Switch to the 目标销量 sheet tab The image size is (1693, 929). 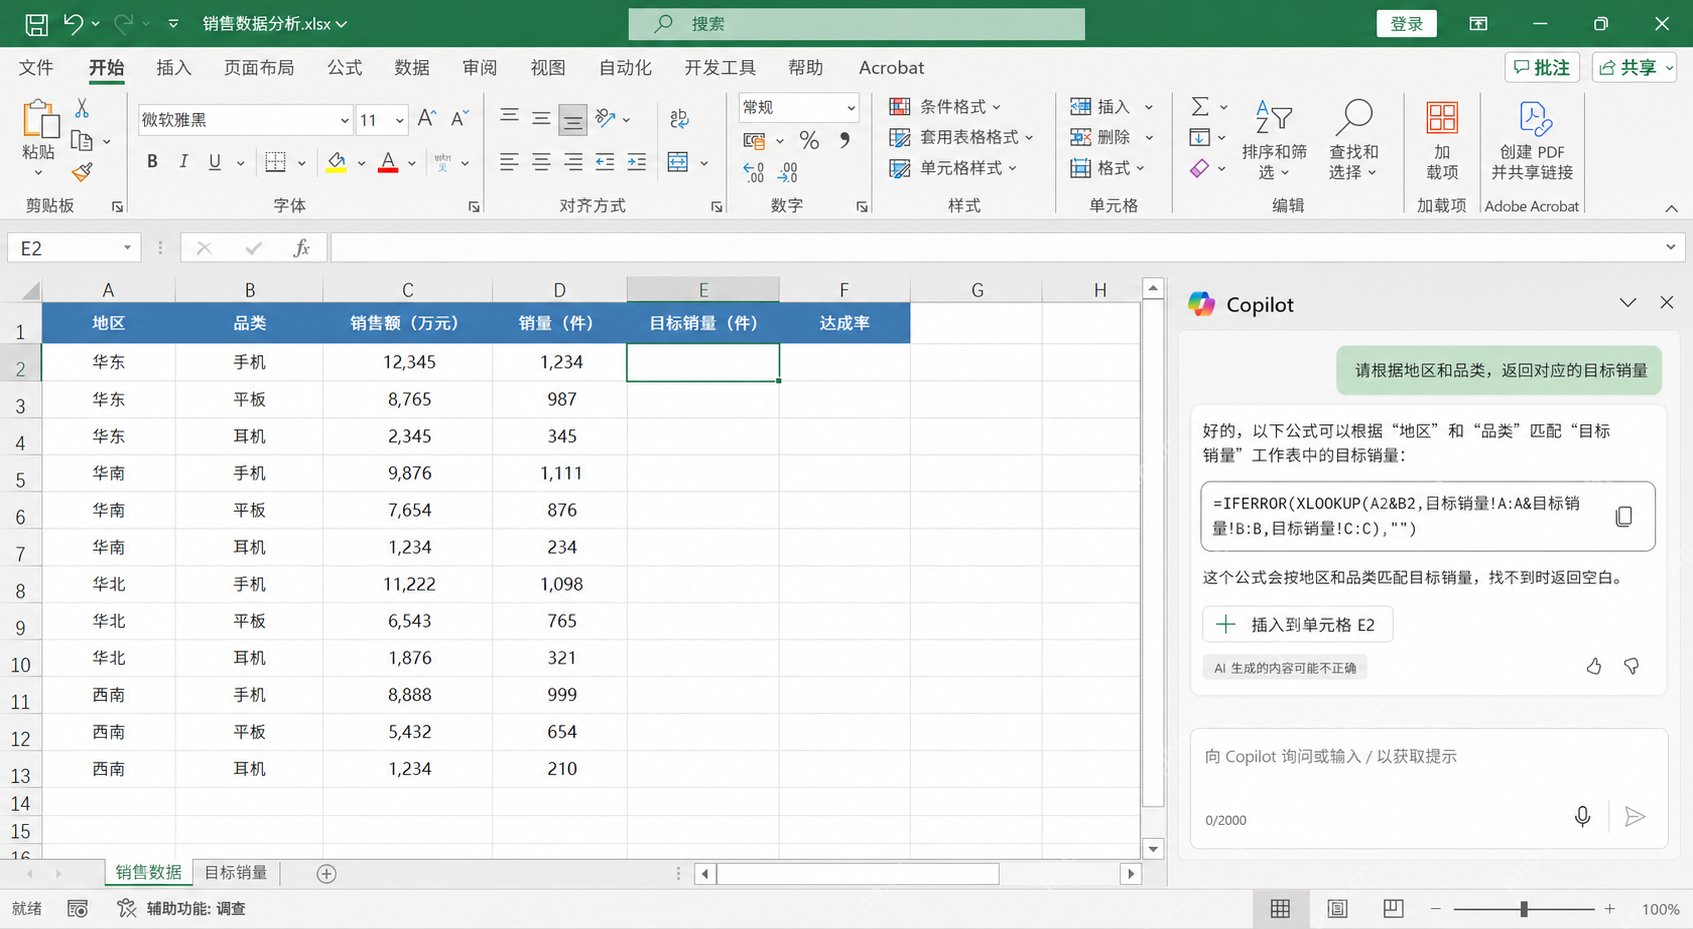click(x=236, y=873)
